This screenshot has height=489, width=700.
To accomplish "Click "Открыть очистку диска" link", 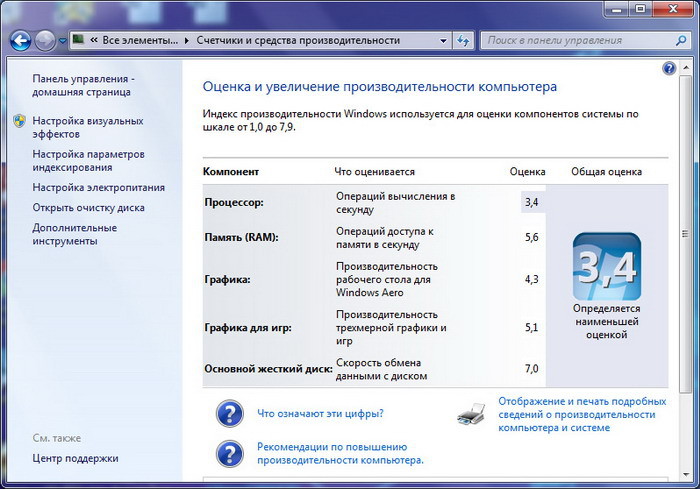I will [88, 208].
